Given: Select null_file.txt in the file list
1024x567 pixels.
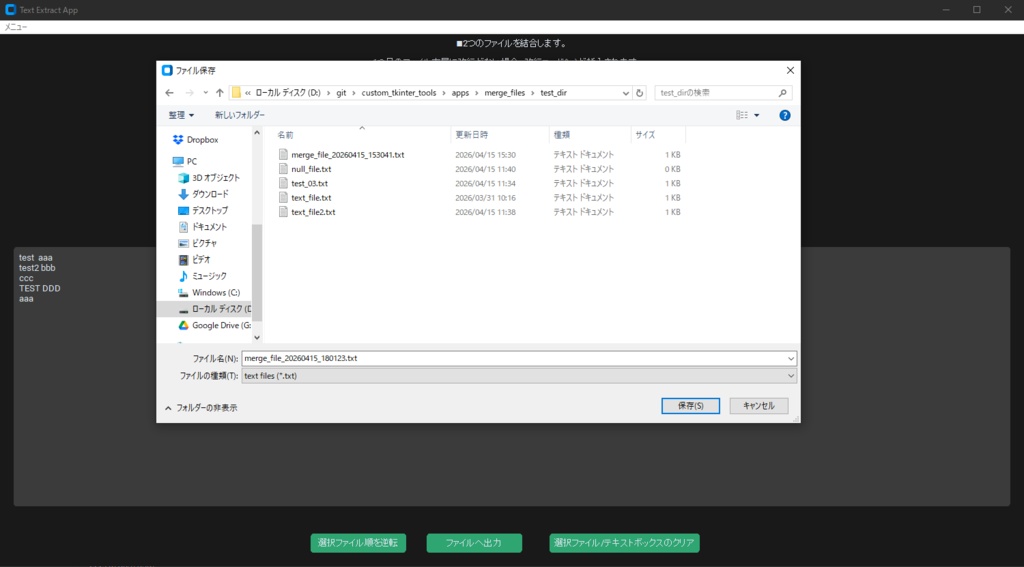Looking at the screenshot, I should point(311,169).
